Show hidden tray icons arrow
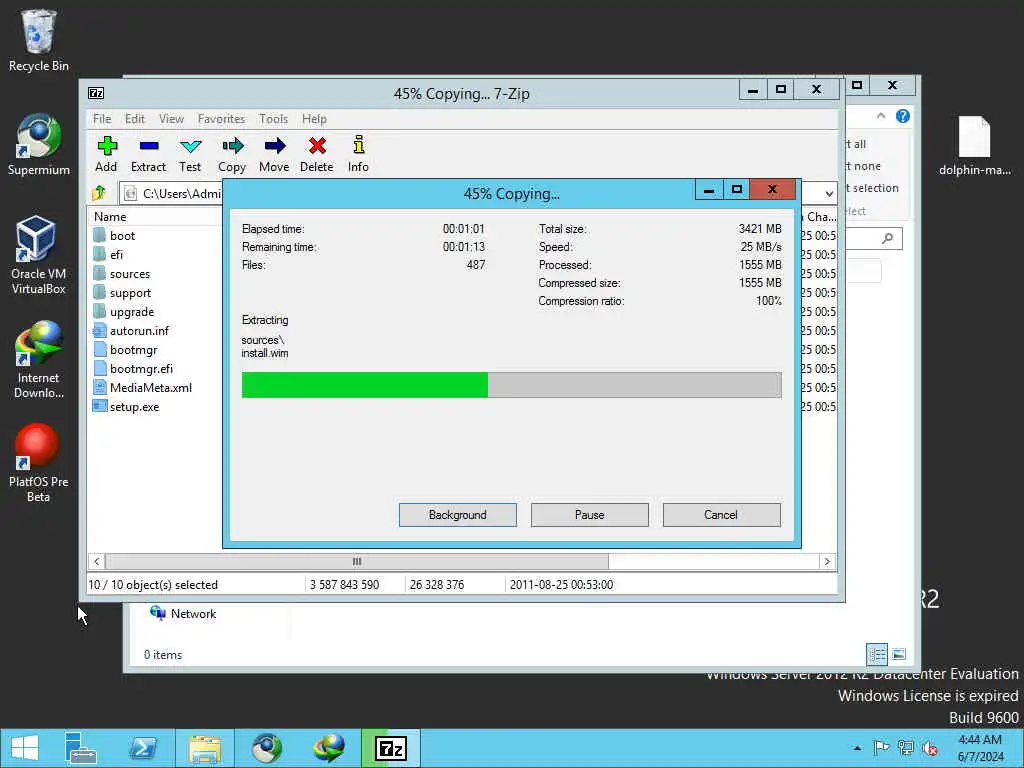 857,748
